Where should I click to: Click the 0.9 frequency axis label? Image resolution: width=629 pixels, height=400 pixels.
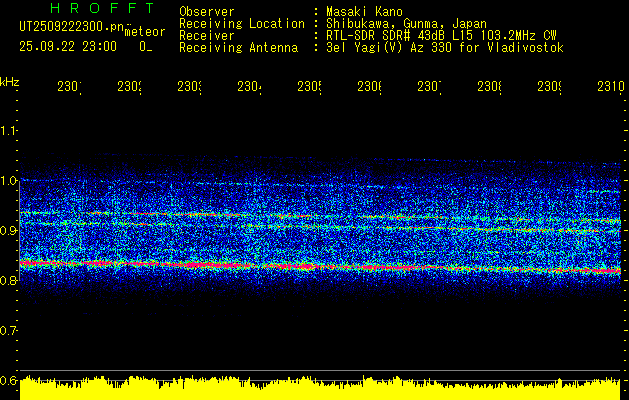8,230
